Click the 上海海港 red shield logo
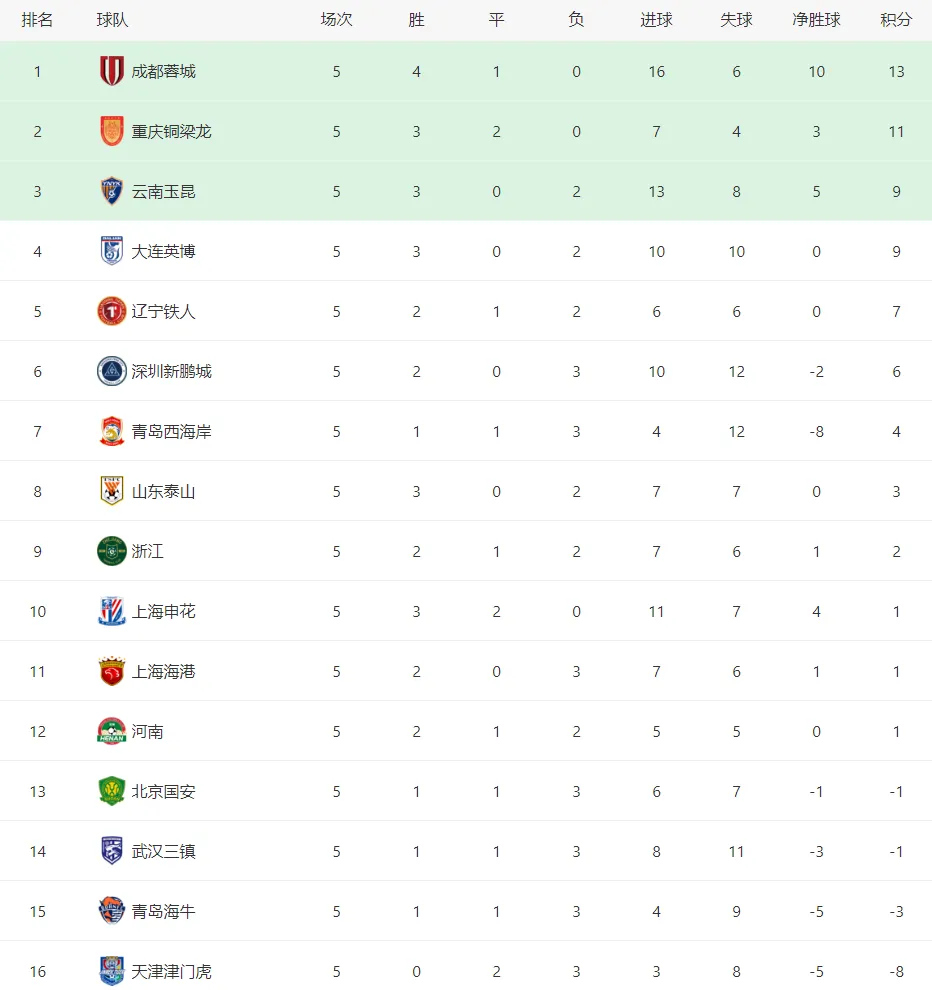 pyautogui.click(x=112, y=671)
